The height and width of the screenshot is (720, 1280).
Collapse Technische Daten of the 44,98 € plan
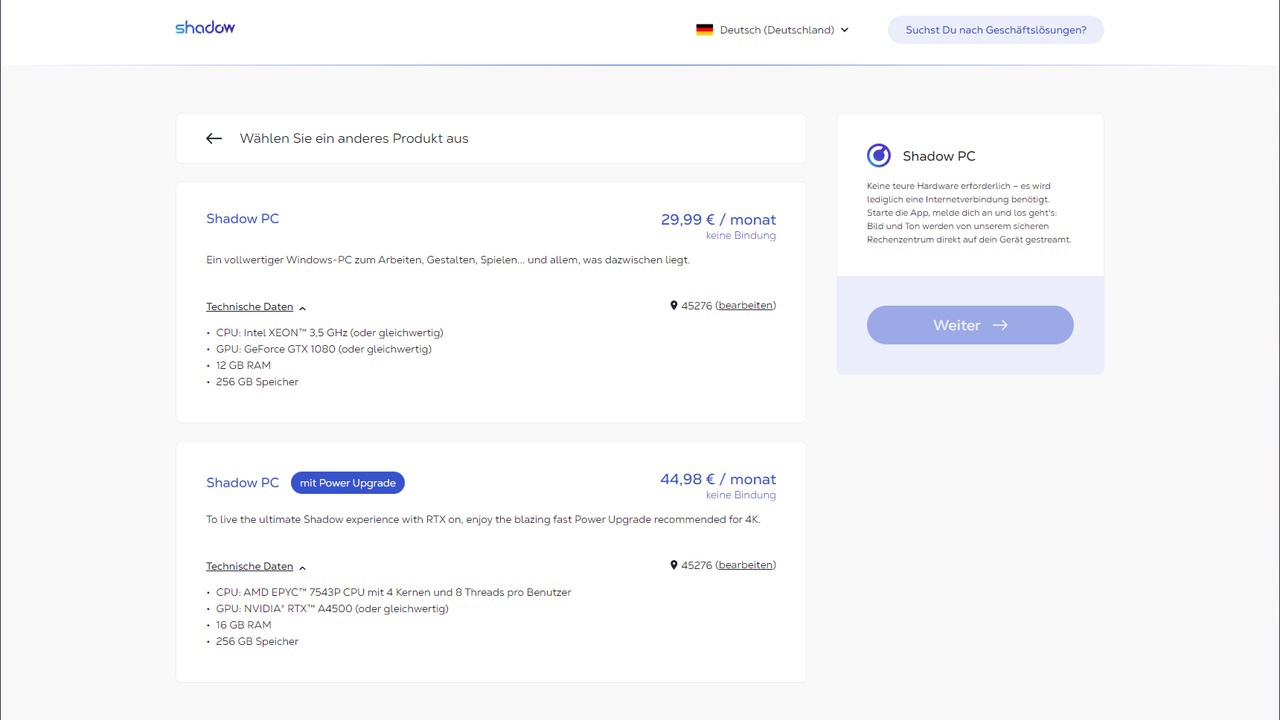256,567
